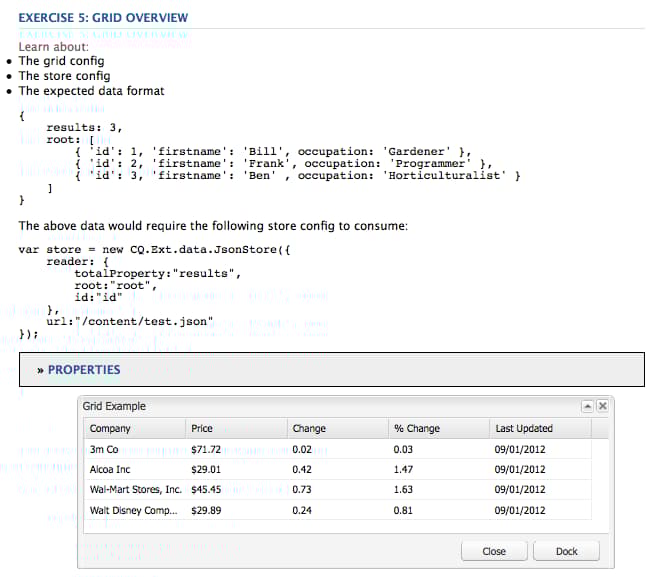Click the 1.63 percent change cell
This screenshot has width=653, height=577.
click(404, 490)
